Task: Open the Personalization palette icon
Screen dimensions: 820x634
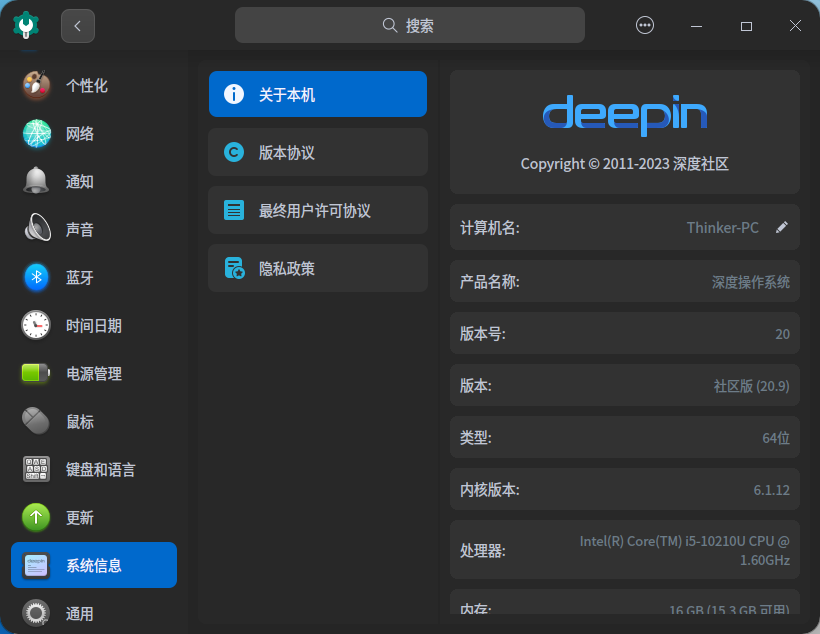Action: (36, 85)
